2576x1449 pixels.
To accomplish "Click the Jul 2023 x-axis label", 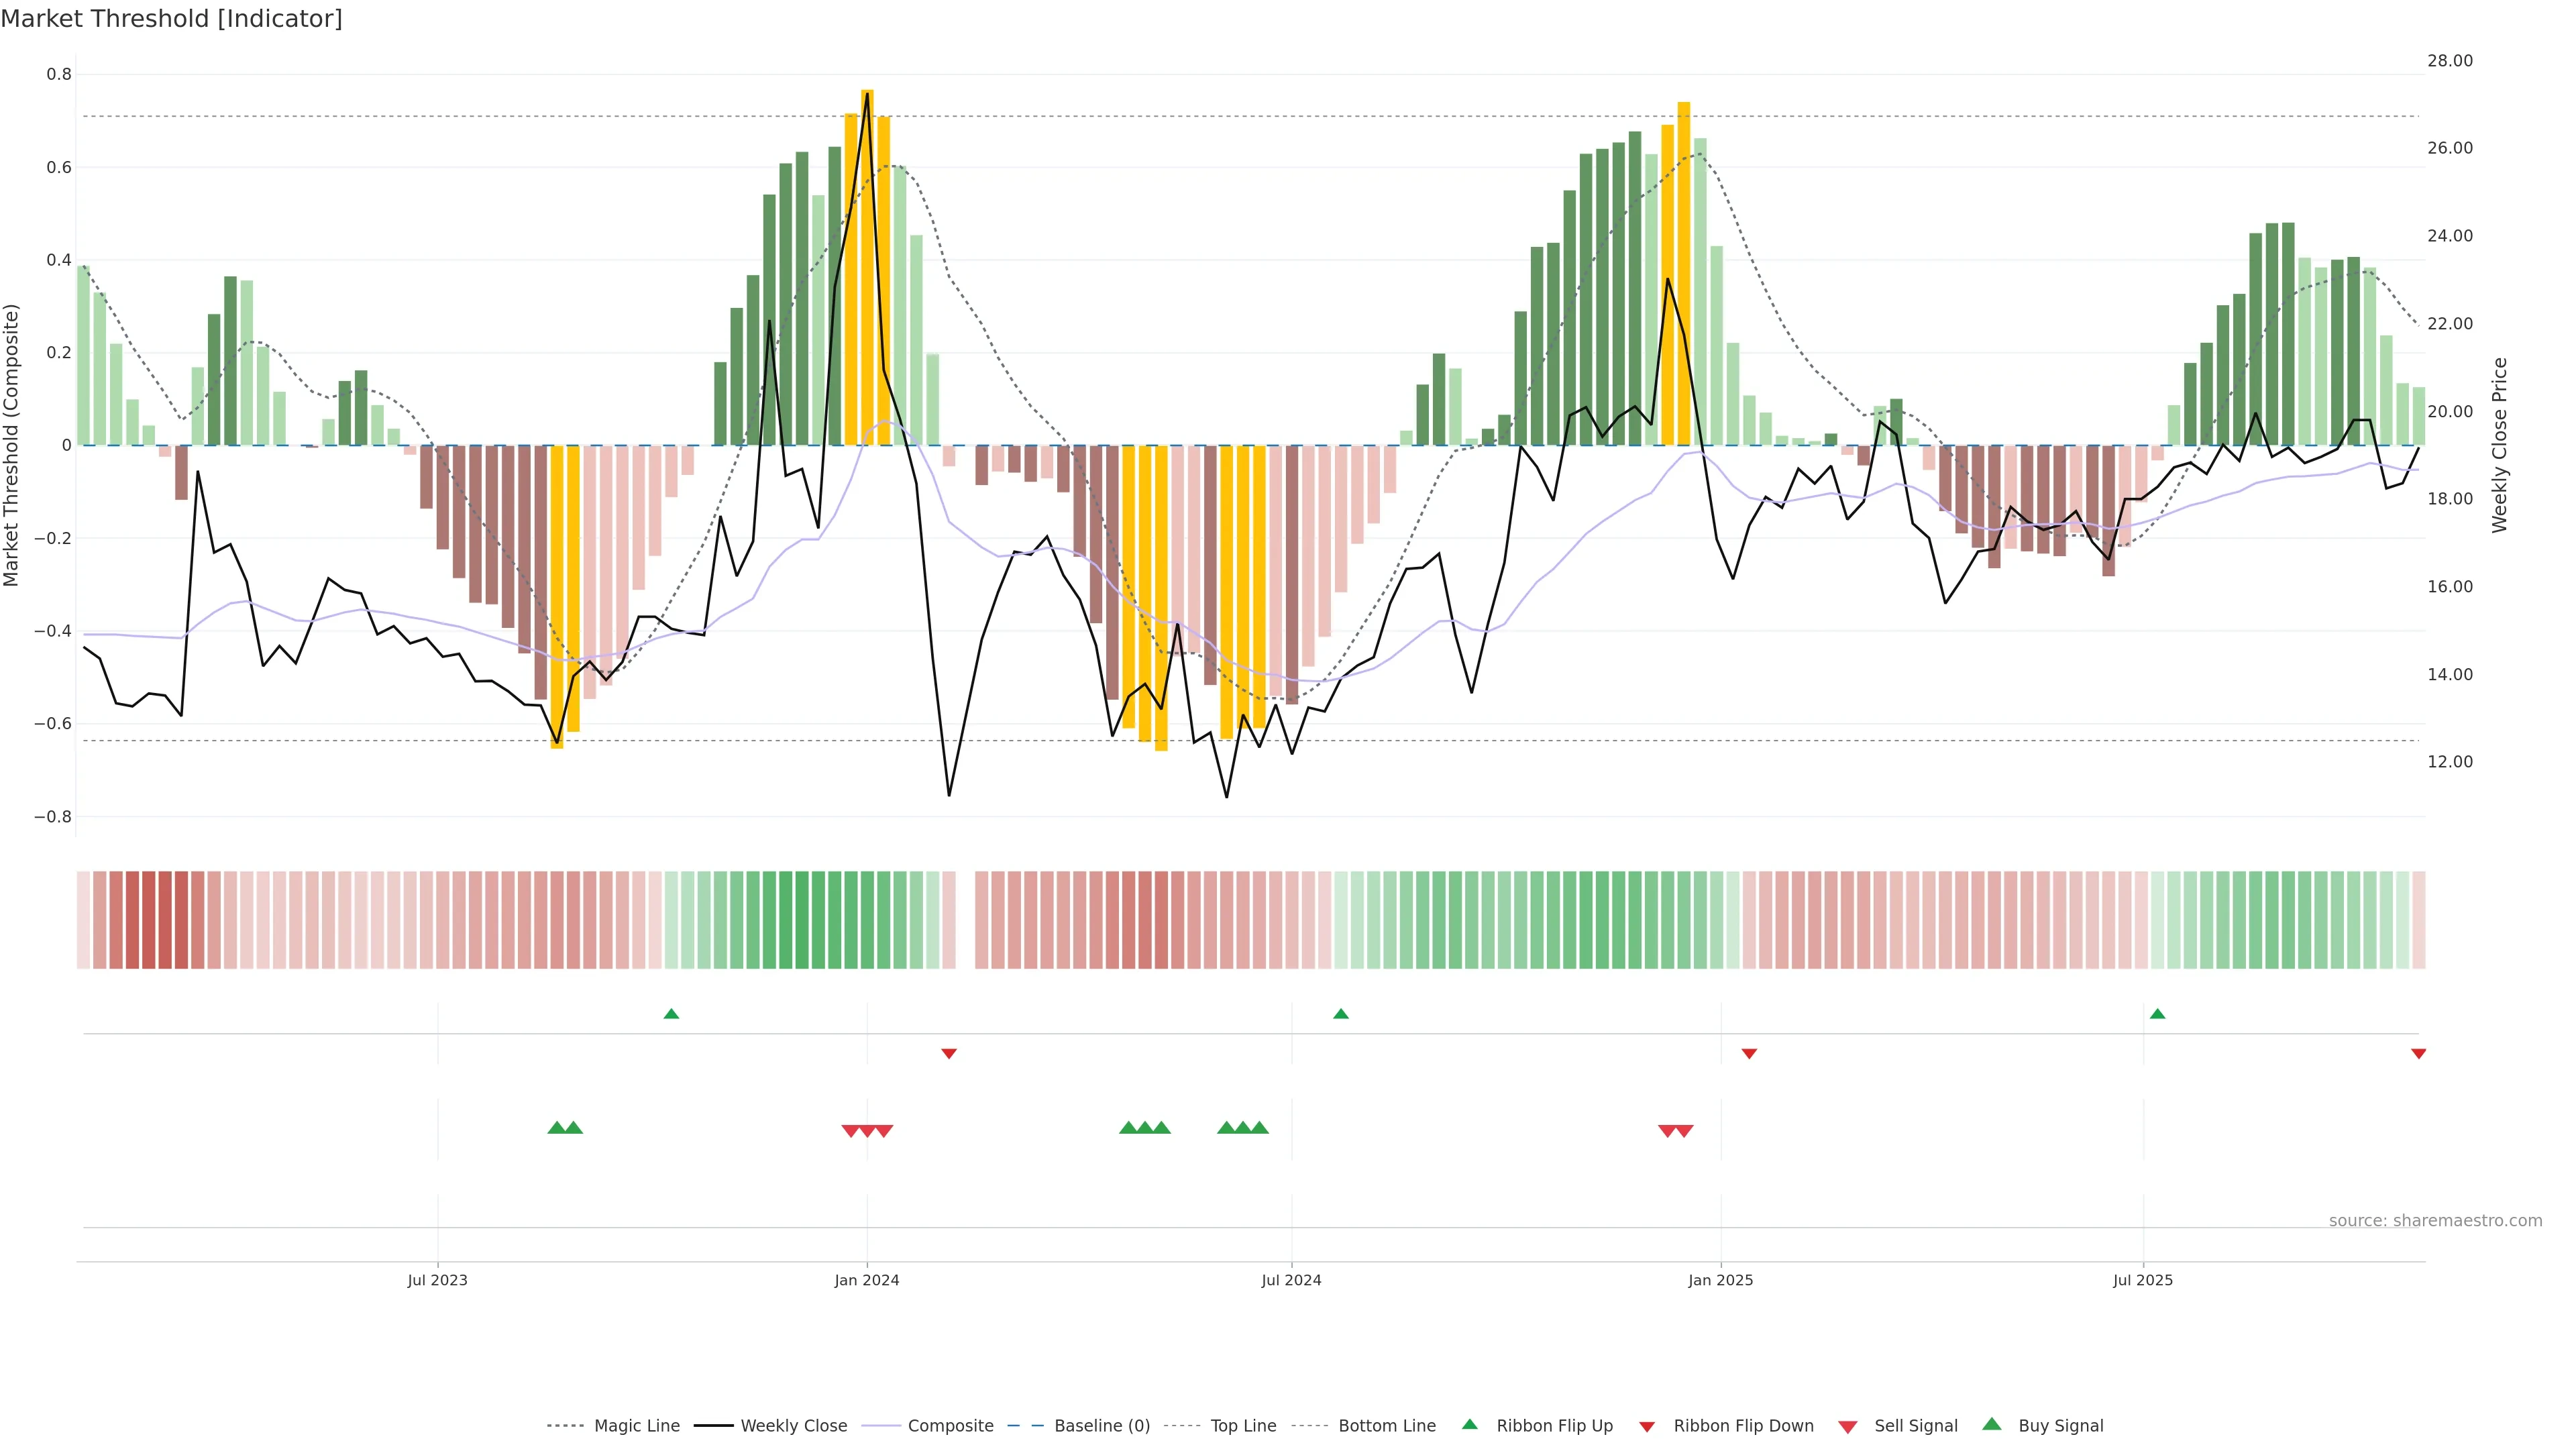I will click(437, 1280).
